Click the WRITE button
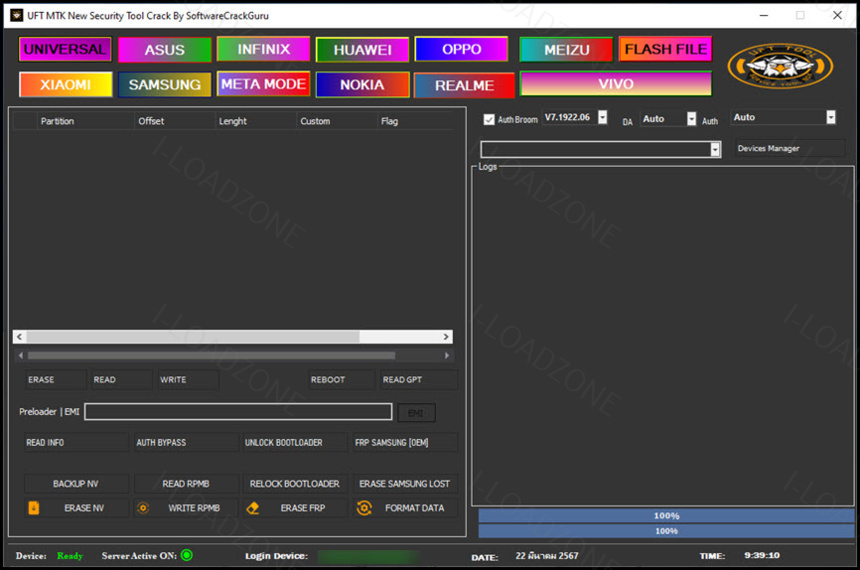Image resolution: width=860 pixels, height=570 pixels. (x=188, y=380)
